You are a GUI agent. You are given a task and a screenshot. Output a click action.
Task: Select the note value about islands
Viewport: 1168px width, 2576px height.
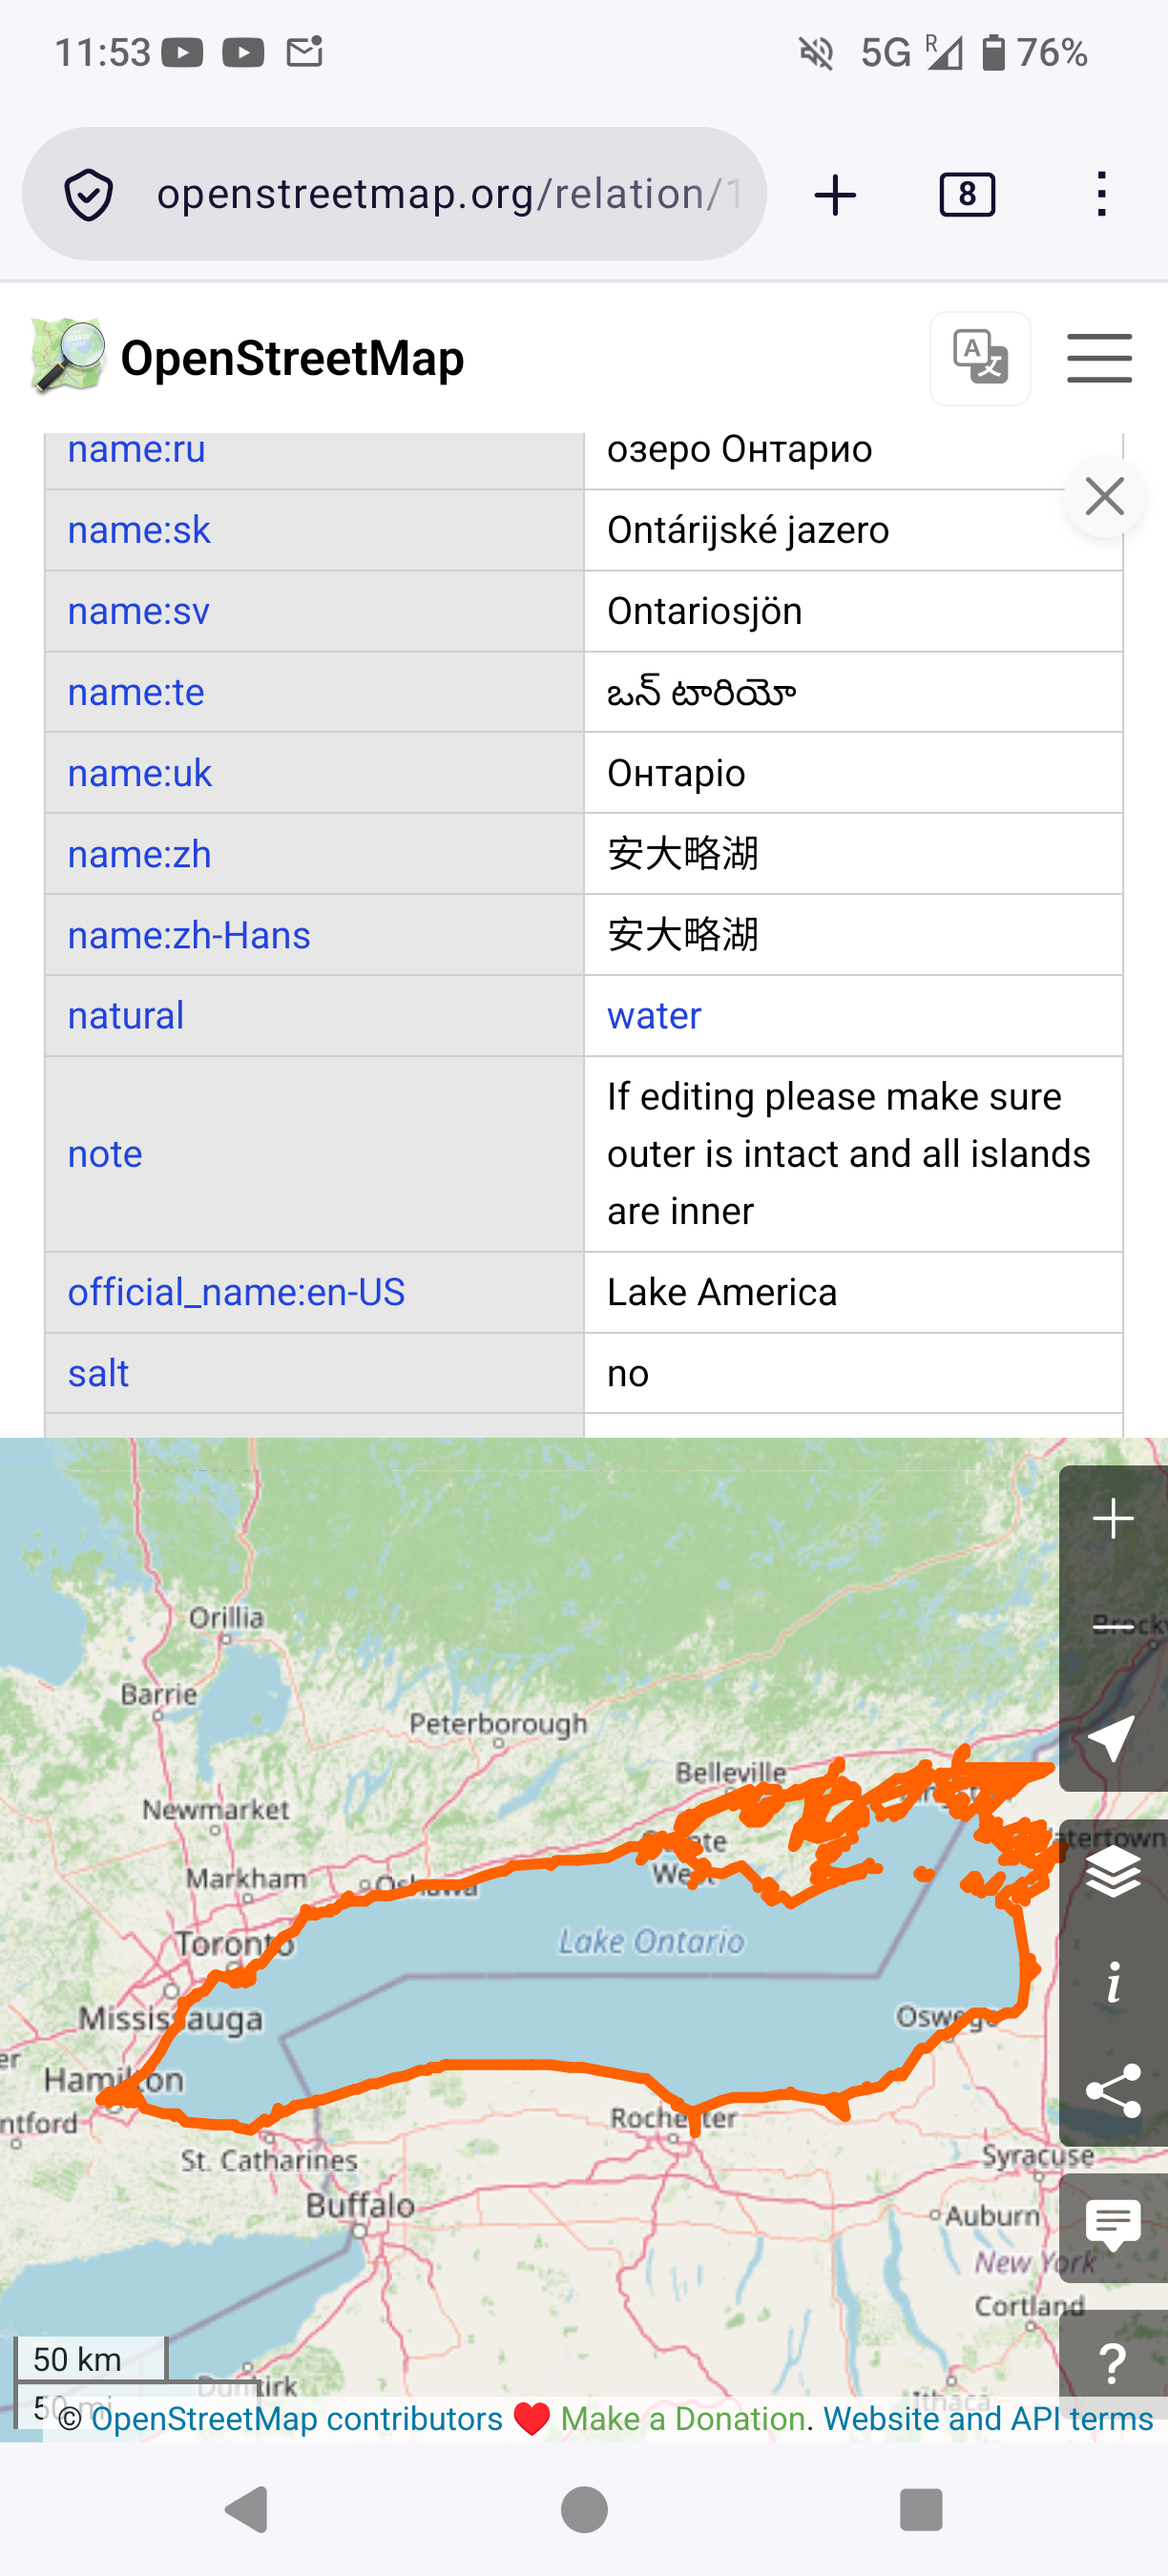pyautogui.click(x=849, y=1154)
